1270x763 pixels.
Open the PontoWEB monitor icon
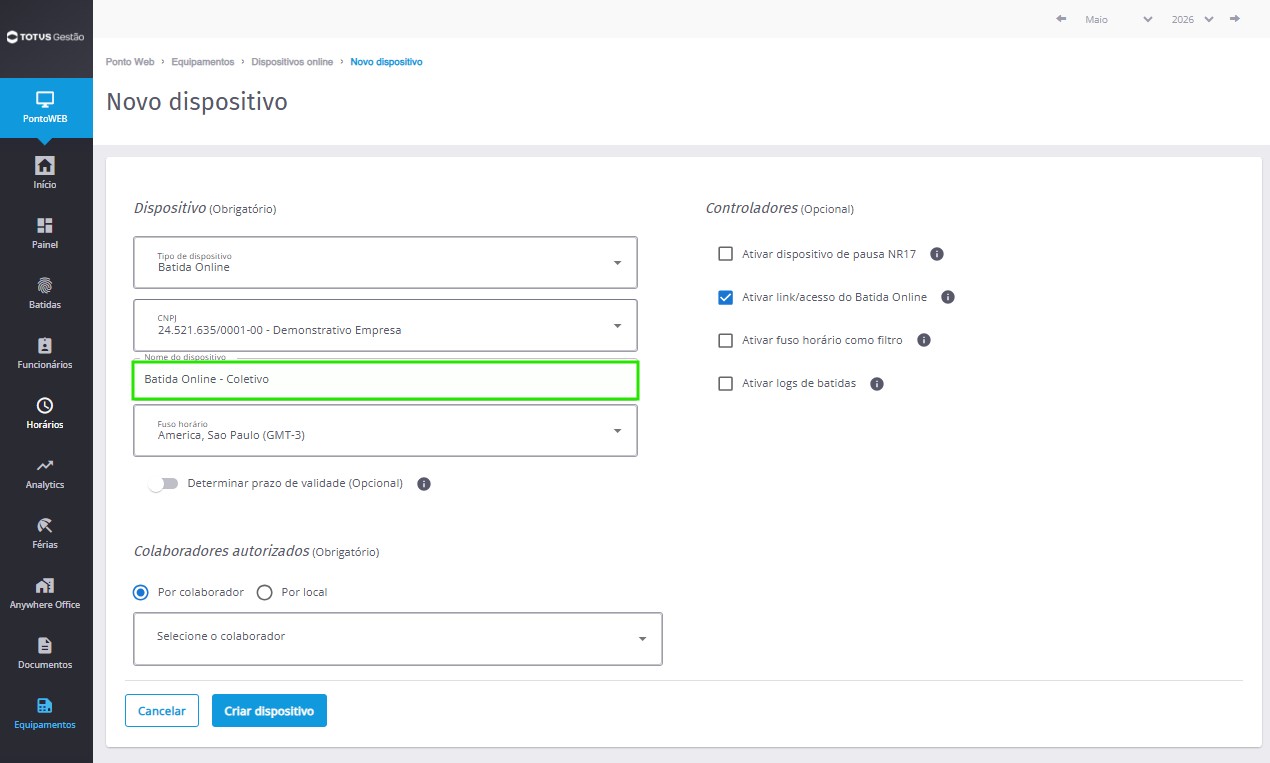(45, 100)
